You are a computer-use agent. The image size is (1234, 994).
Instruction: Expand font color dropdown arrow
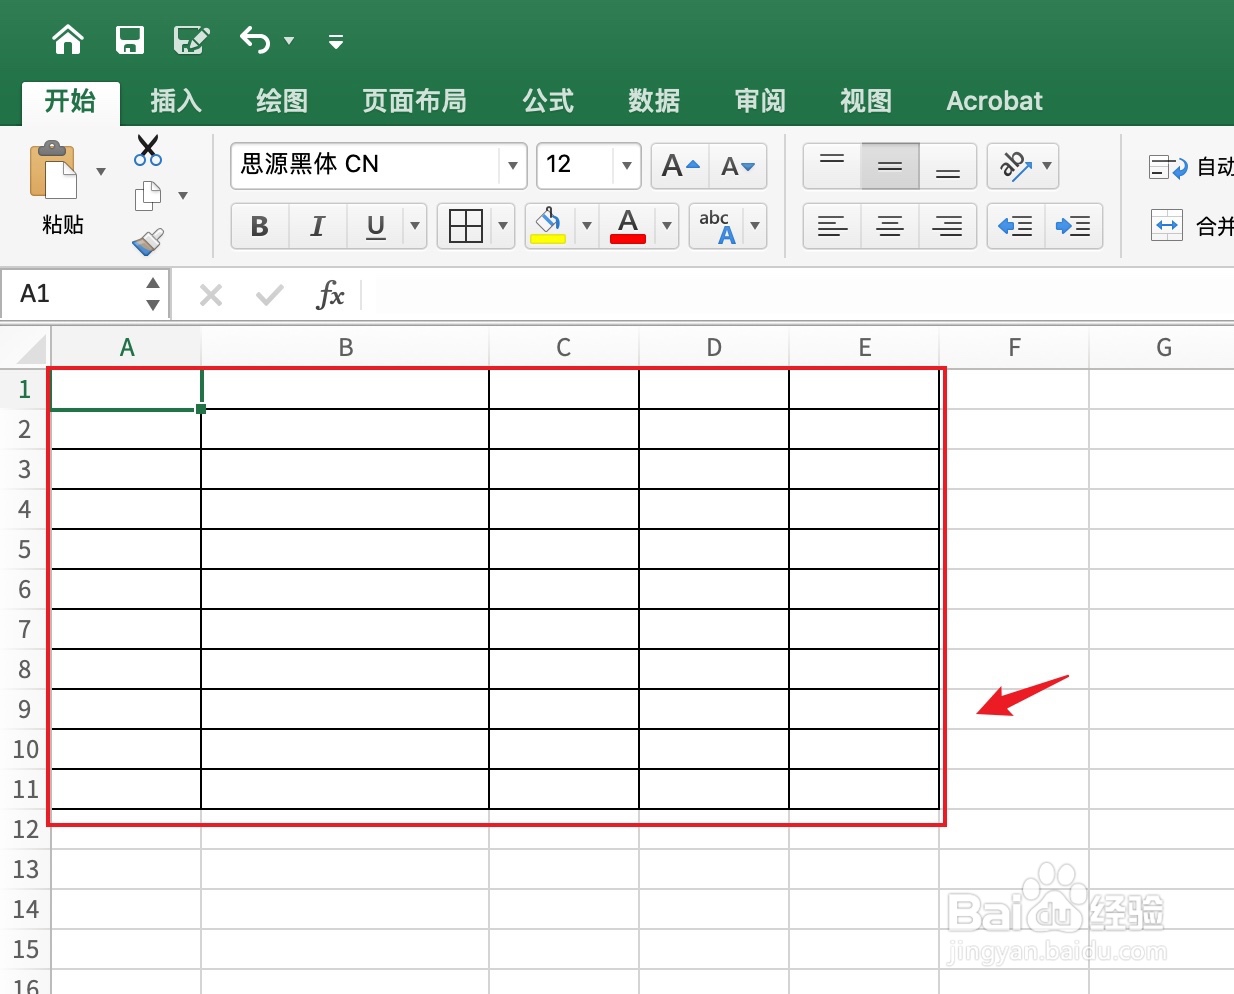pos(667,226)
